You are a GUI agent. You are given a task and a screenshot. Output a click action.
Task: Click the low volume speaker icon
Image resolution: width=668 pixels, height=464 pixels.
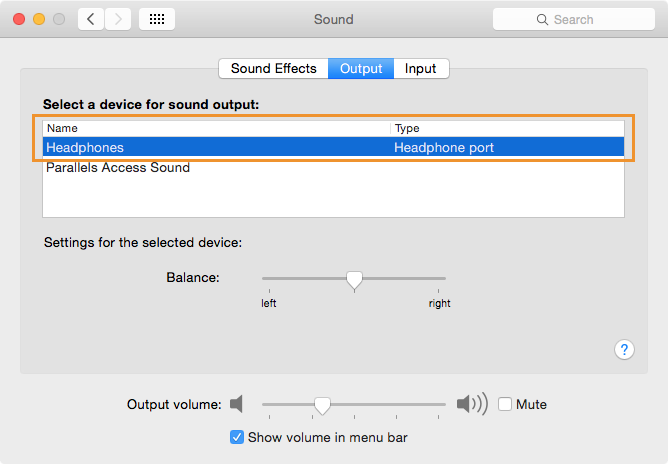click(x=236, y=404)
